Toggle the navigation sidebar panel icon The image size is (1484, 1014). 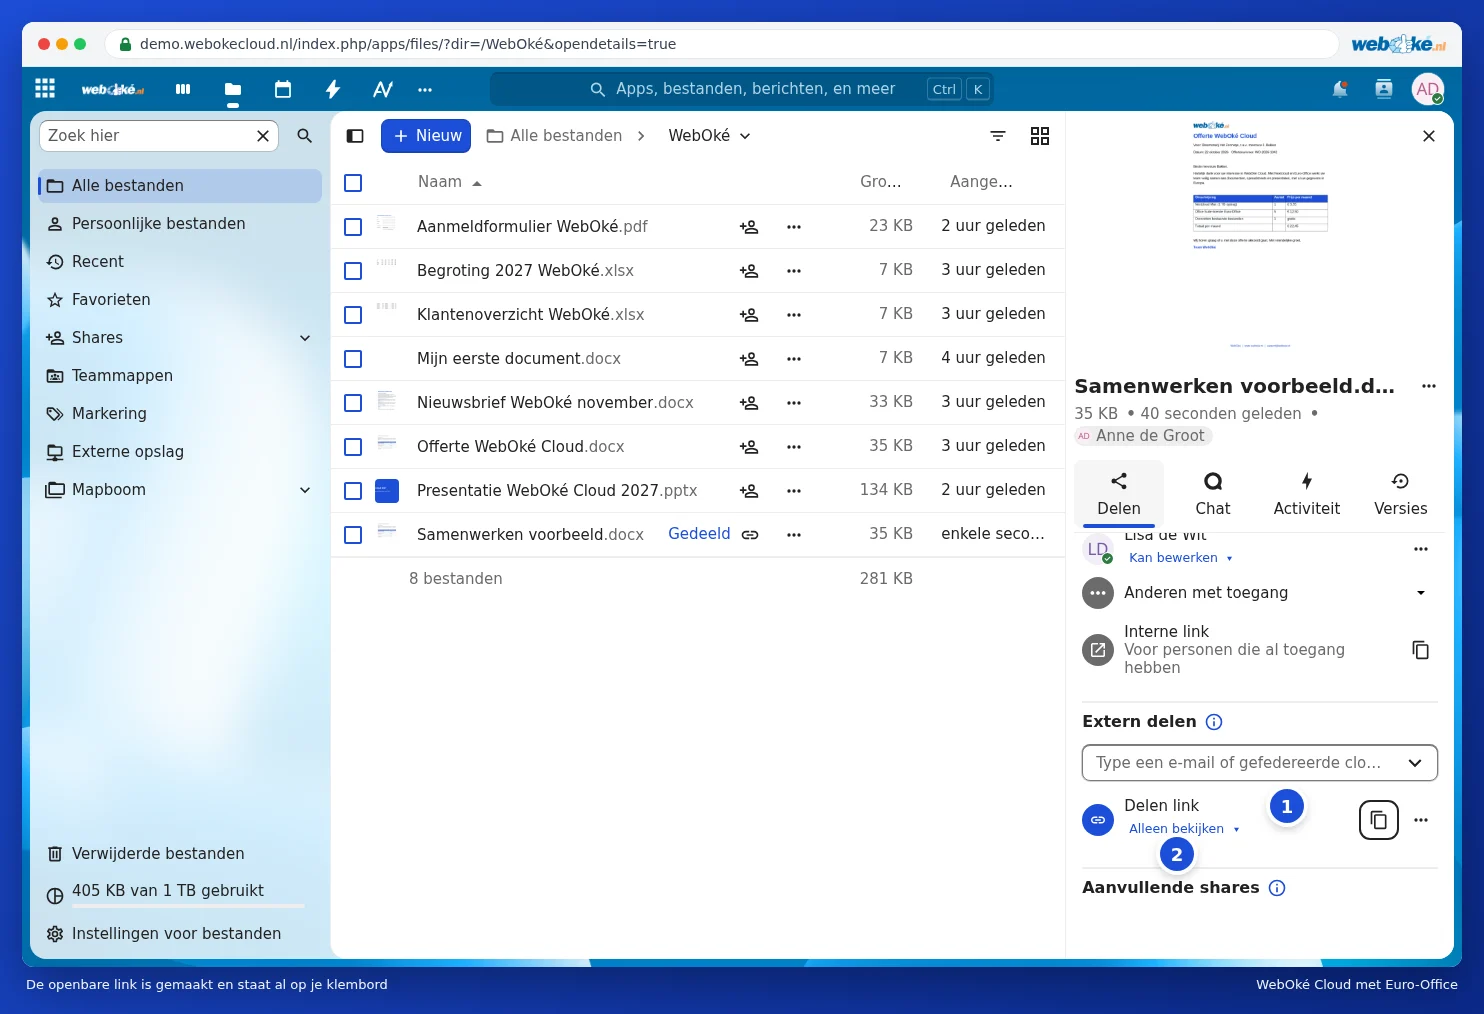pos(355,136)
